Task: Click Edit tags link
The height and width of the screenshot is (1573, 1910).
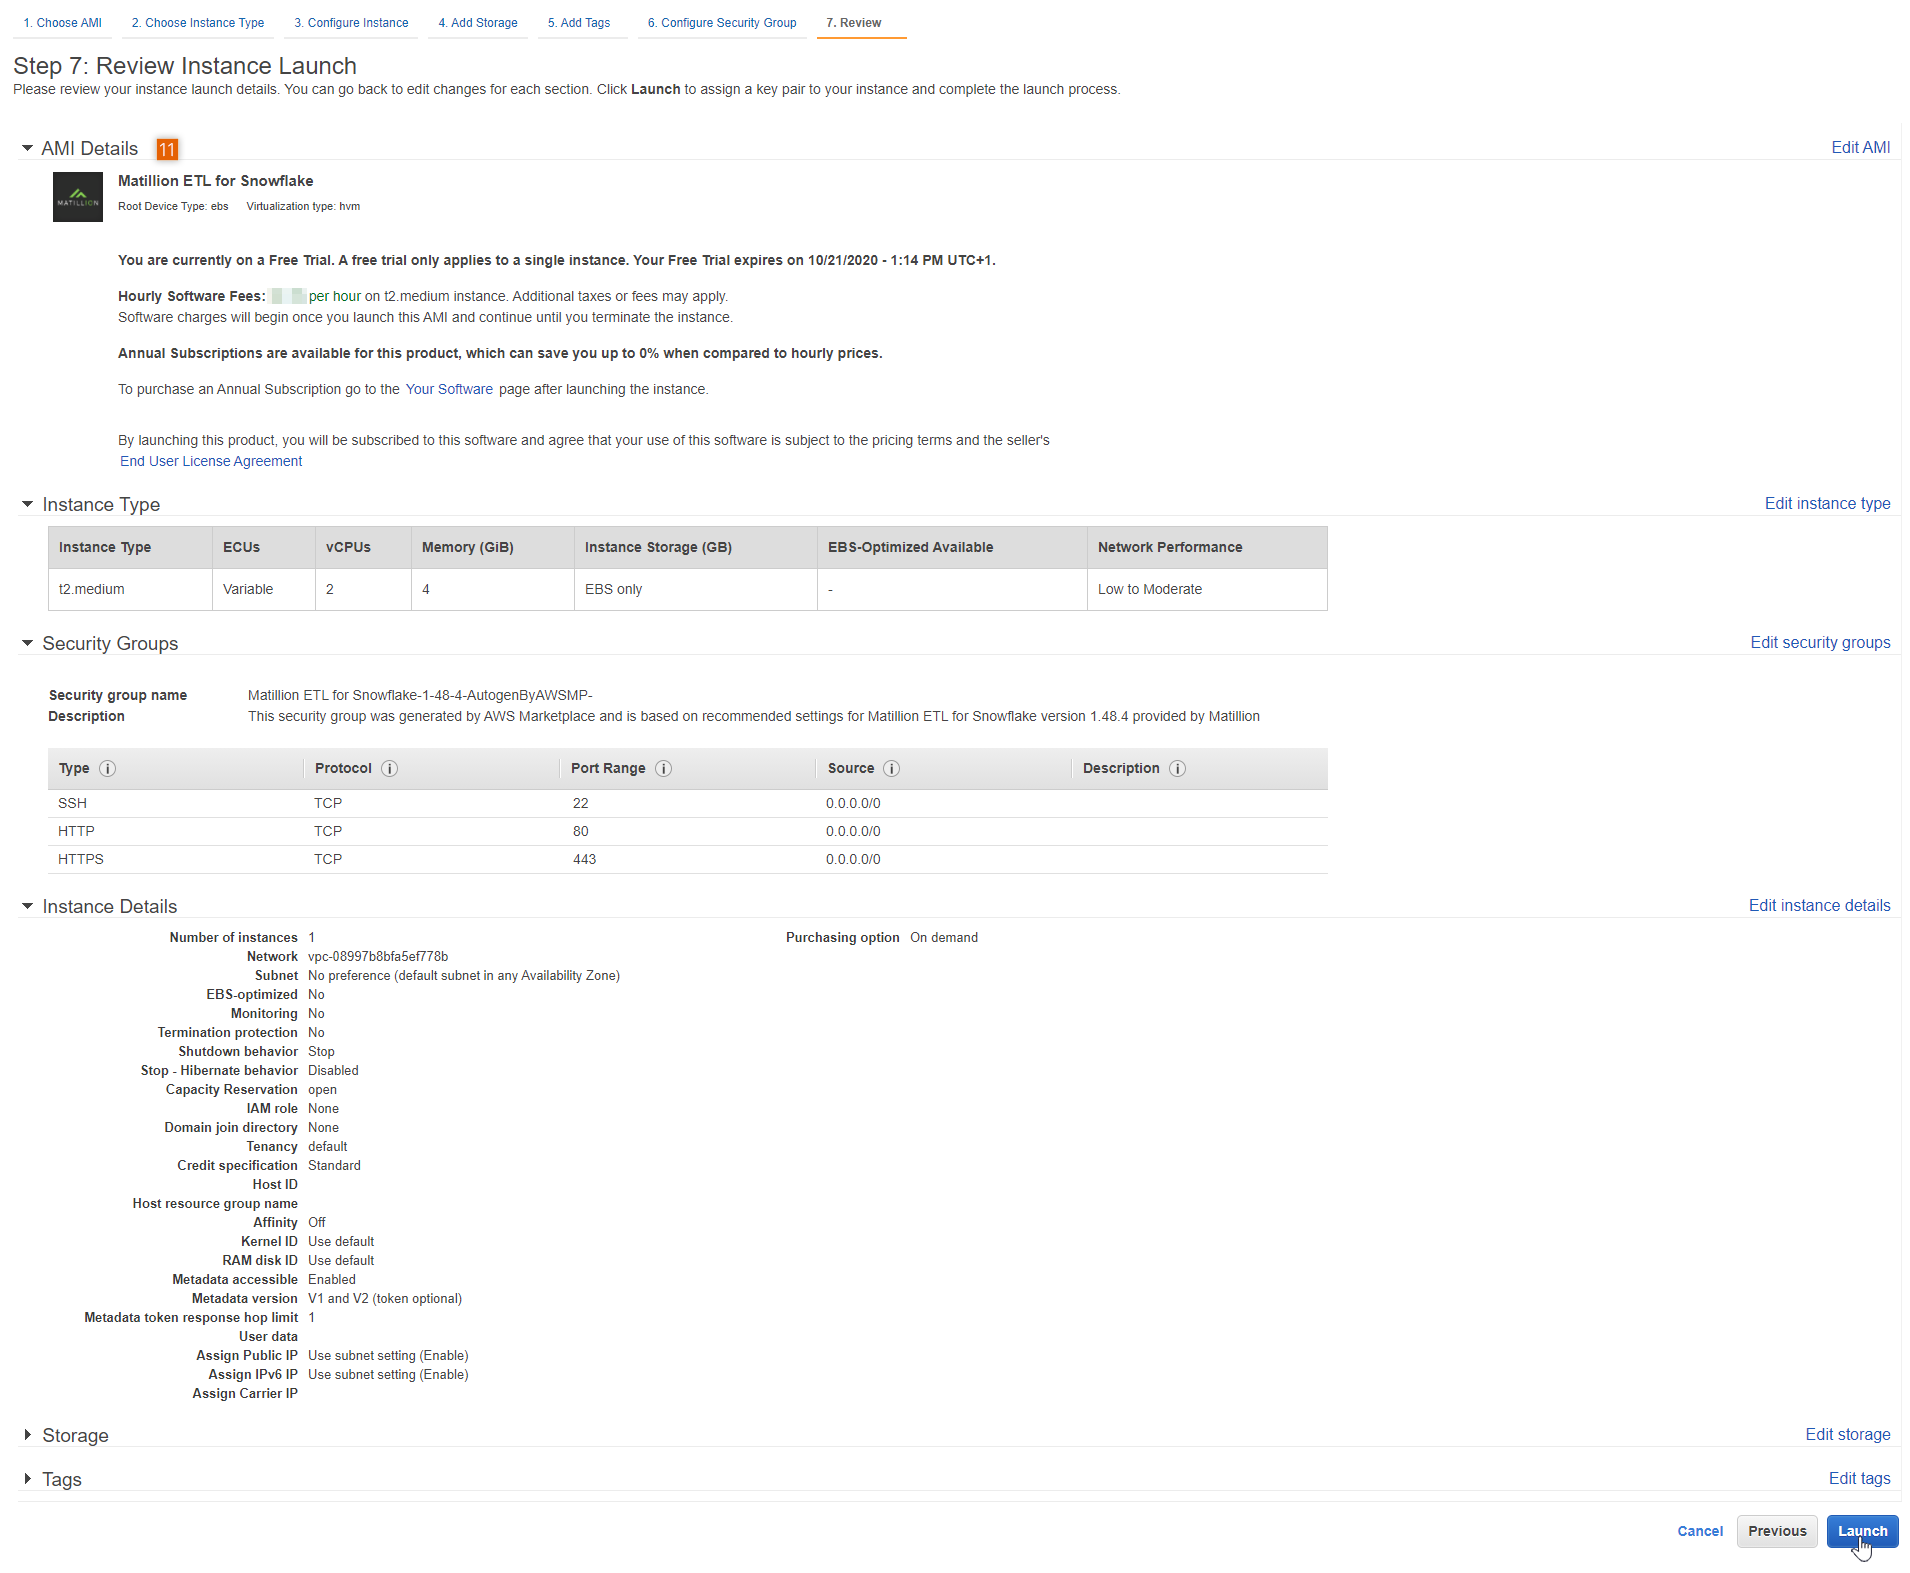Action: [1859, 1478]
